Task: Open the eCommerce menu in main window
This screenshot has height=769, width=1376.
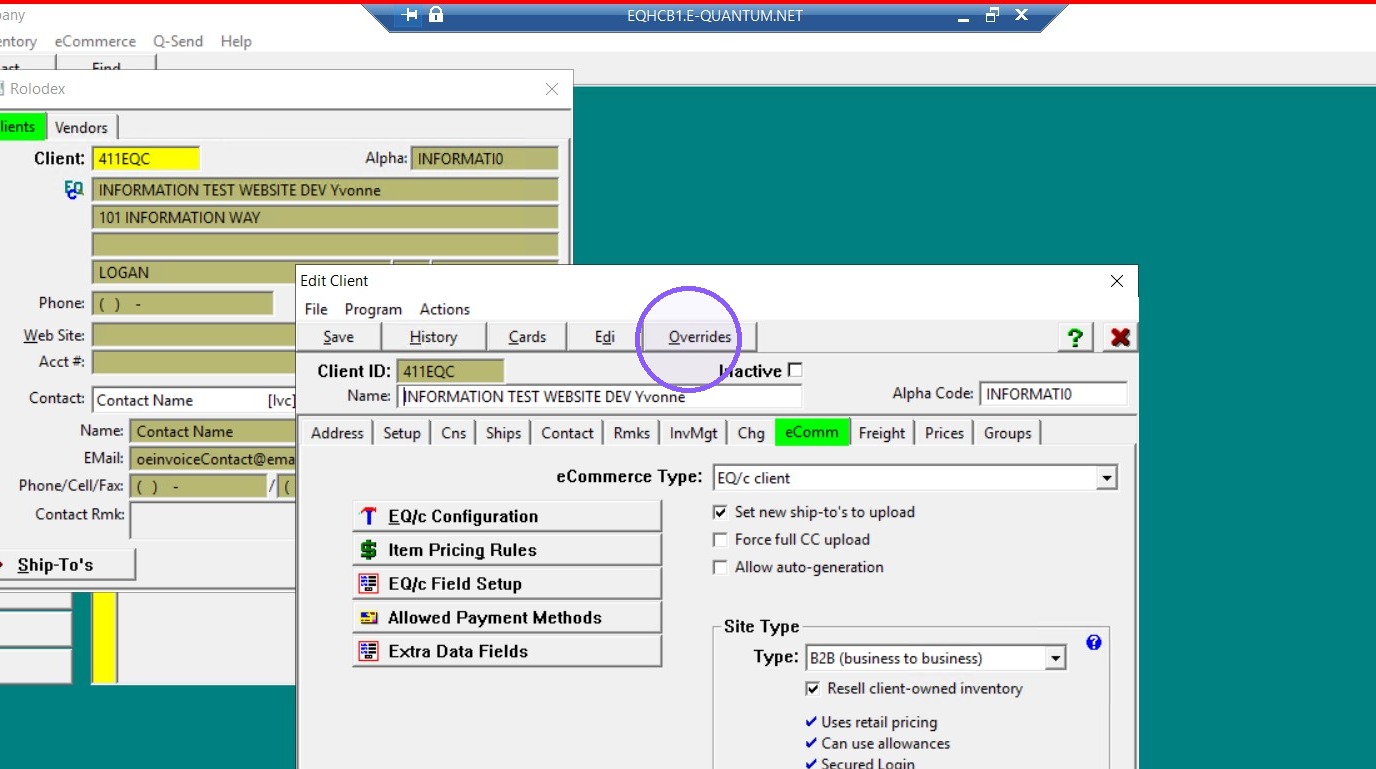Action: tap(95, 42)
